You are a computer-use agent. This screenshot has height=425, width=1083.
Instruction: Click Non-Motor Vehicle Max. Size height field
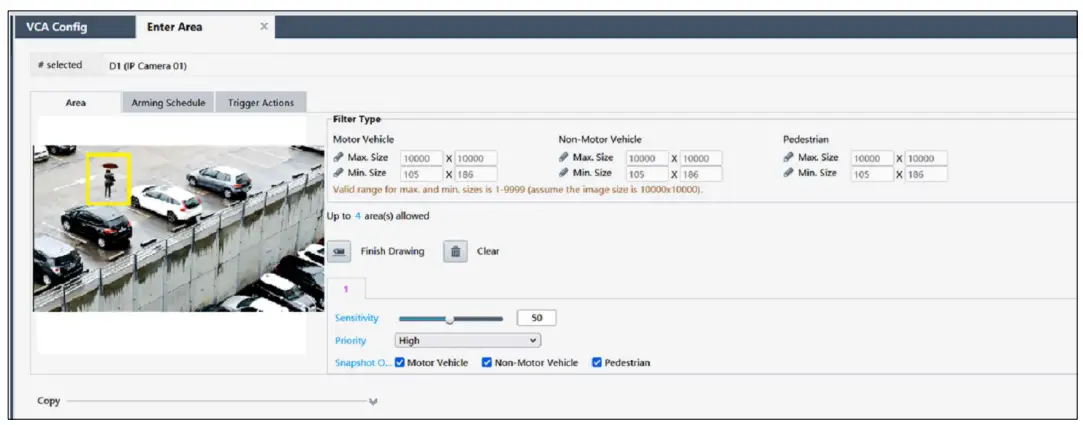[x=701, y=158]
